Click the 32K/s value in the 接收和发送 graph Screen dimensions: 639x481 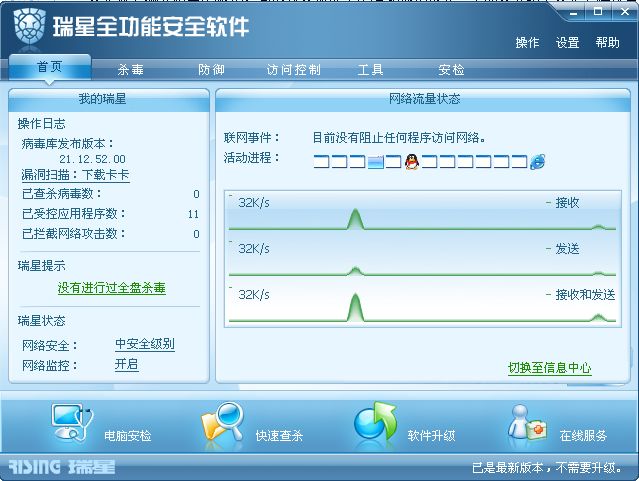pos(254,295)
